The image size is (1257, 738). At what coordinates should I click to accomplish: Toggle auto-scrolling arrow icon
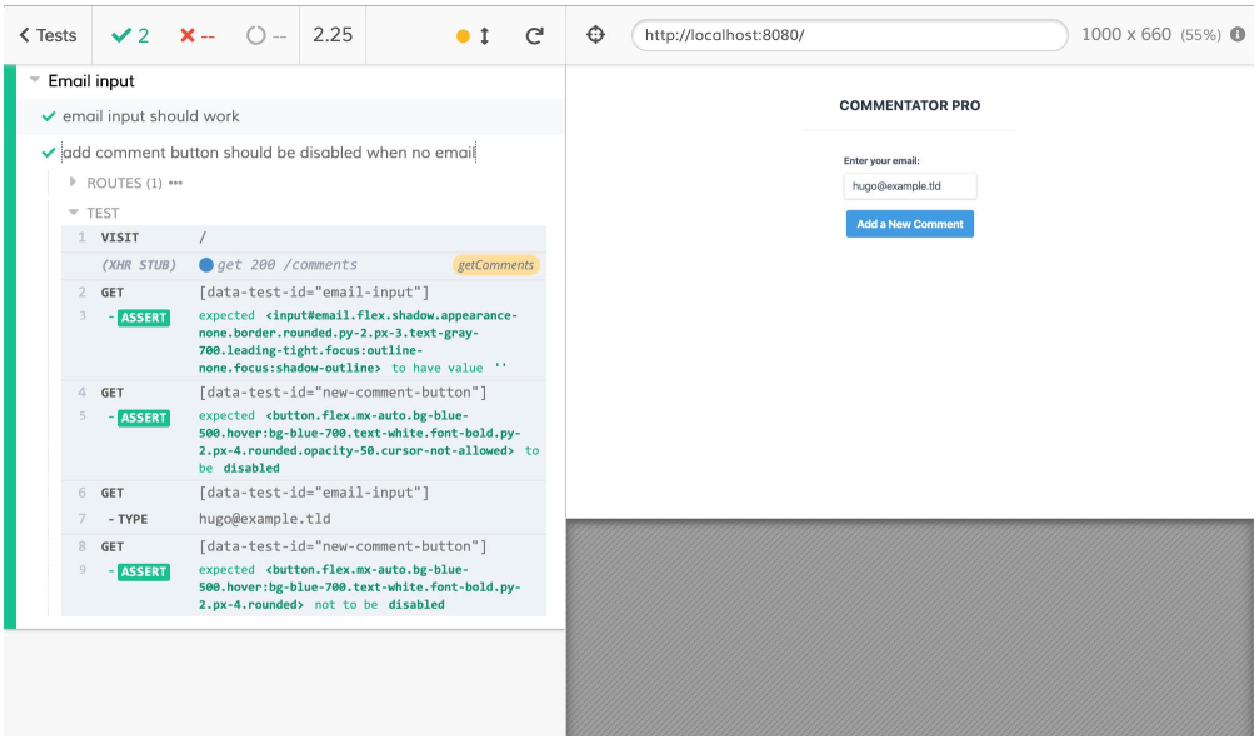(x=485, y=36)
